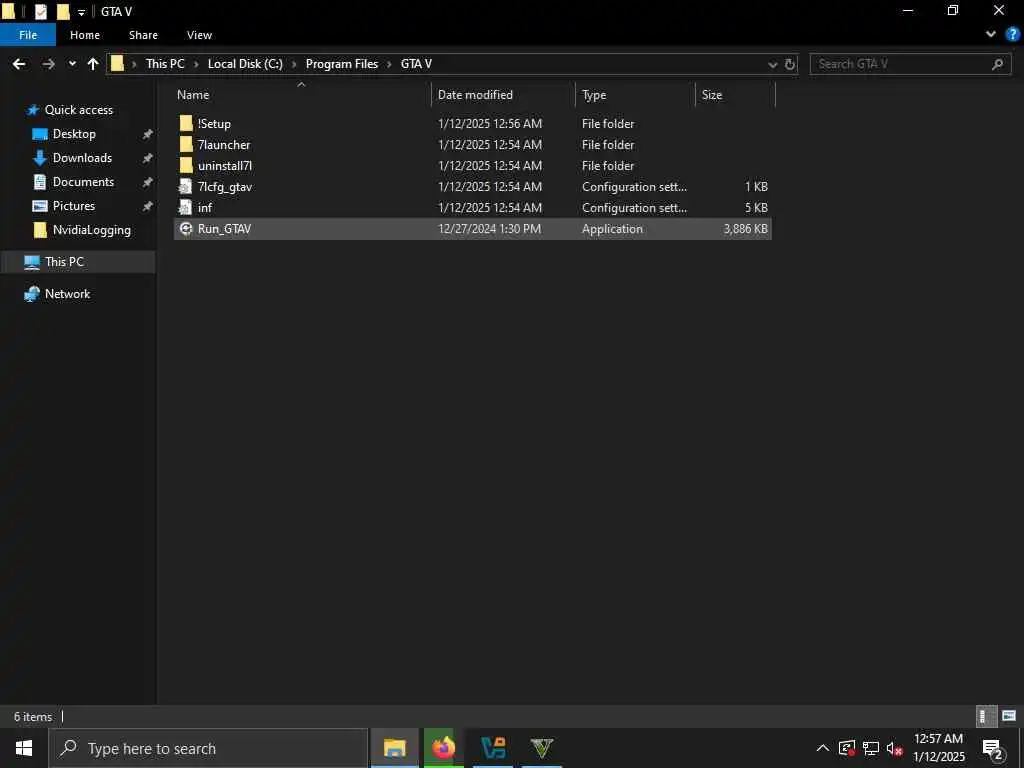Go forward with the Forward arrow
This screenshot has width=1024, height=768.
click(48, 64)
